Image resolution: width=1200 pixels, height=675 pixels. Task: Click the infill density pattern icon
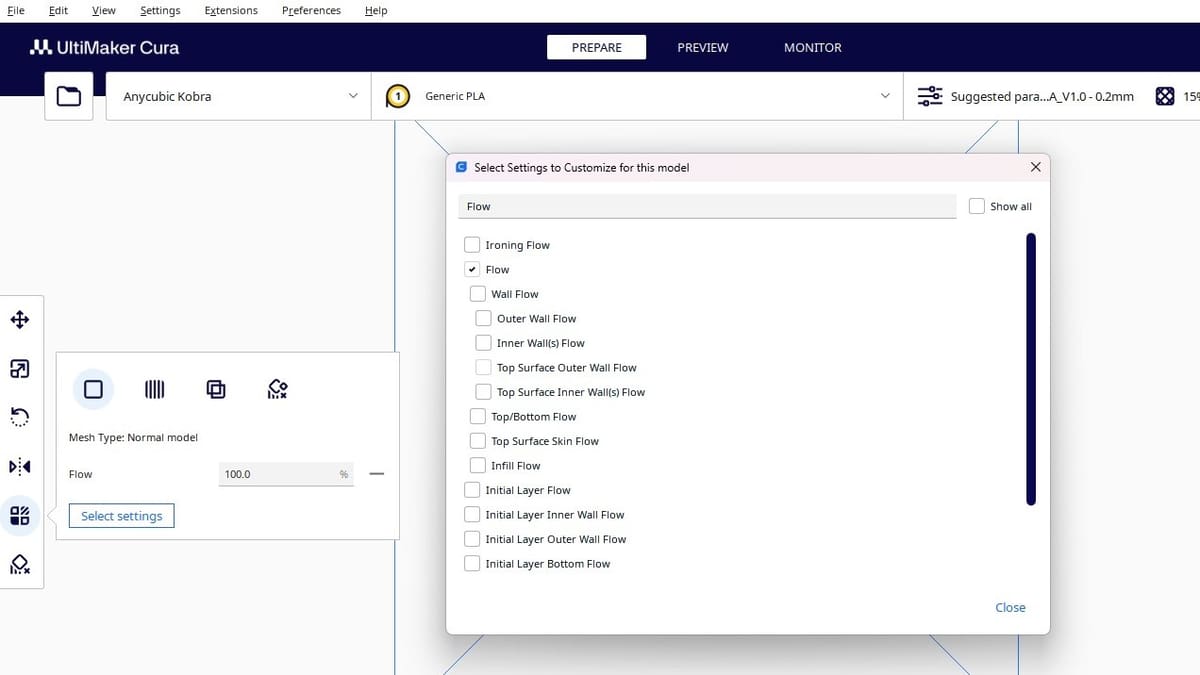[x=1165, y=96]
